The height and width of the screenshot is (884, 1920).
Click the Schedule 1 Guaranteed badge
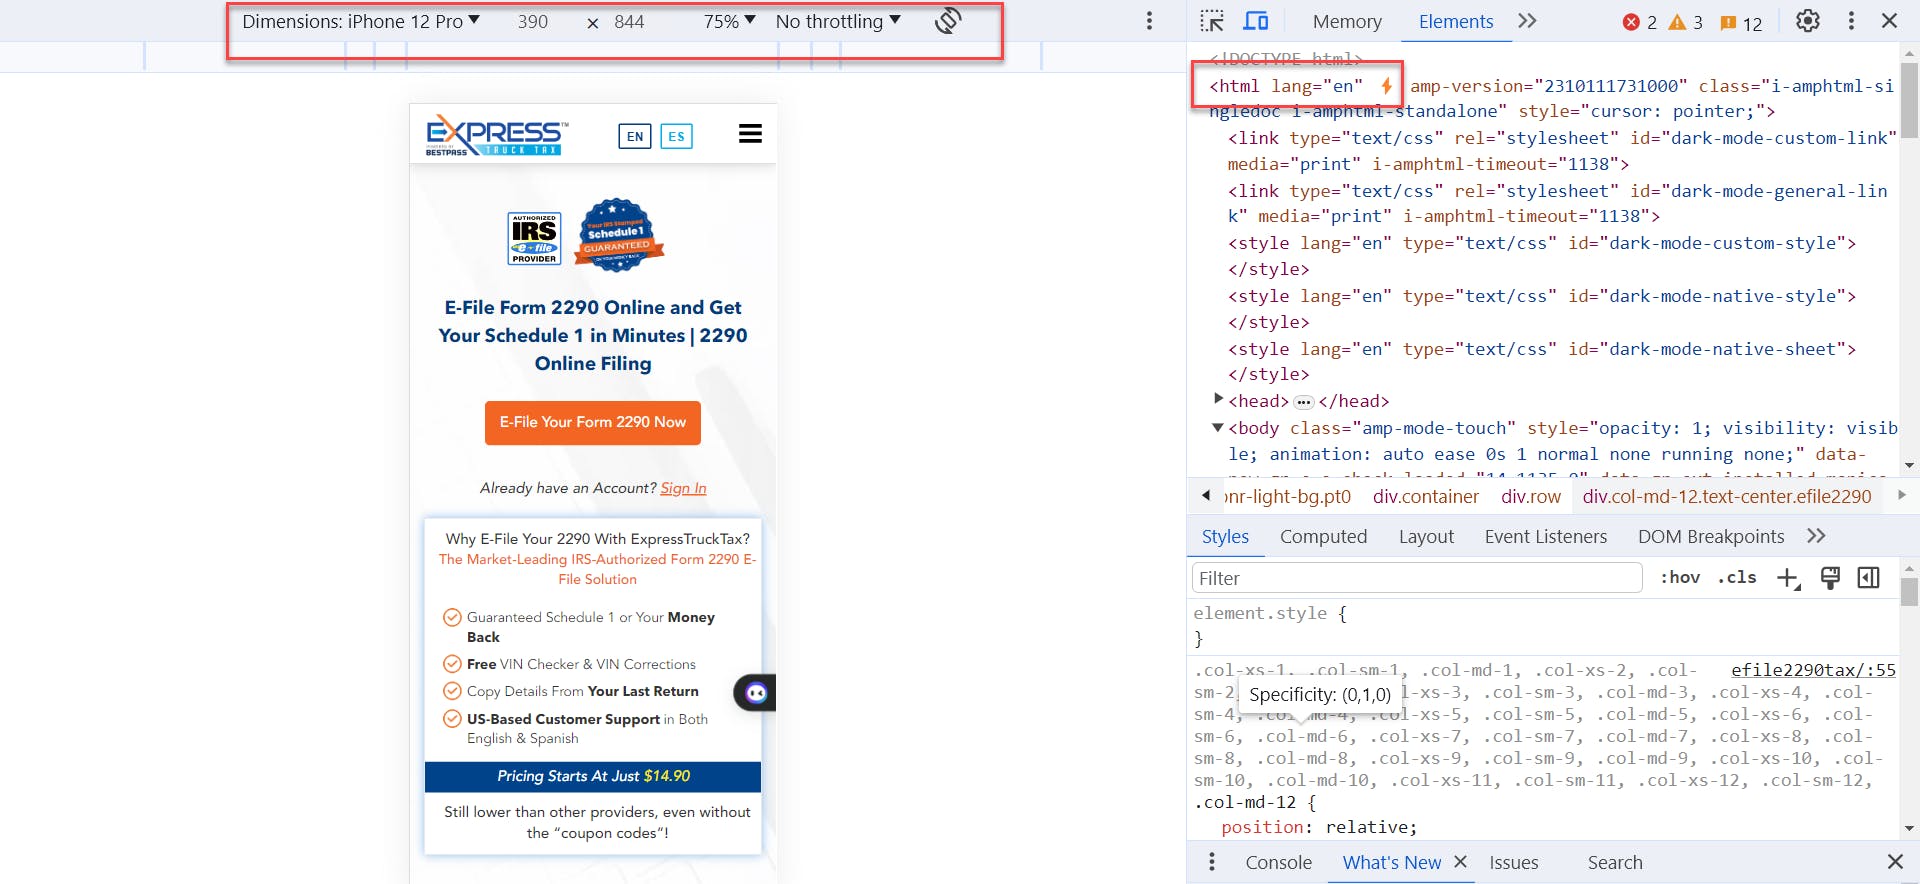[x=617, y=235]
